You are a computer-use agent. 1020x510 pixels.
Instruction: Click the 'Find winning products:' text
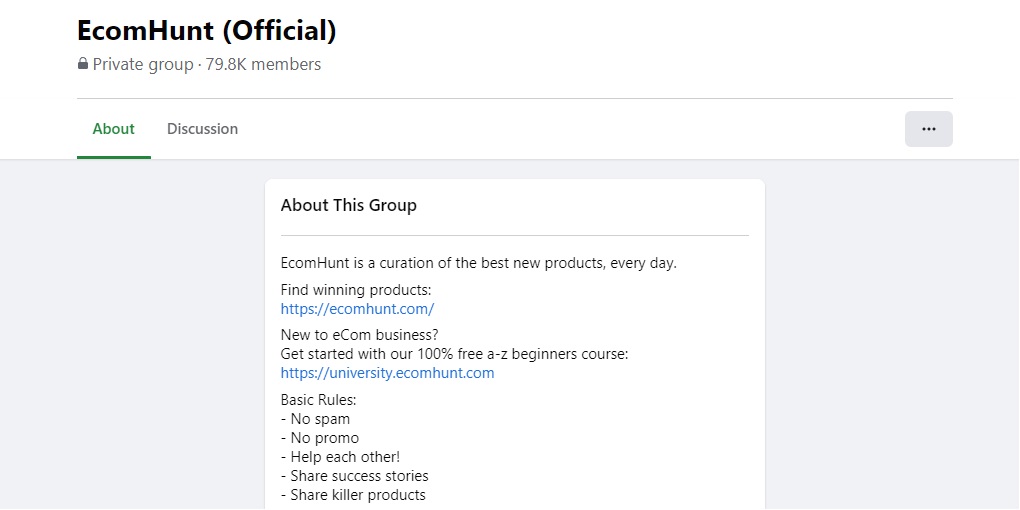pos(356,290)
